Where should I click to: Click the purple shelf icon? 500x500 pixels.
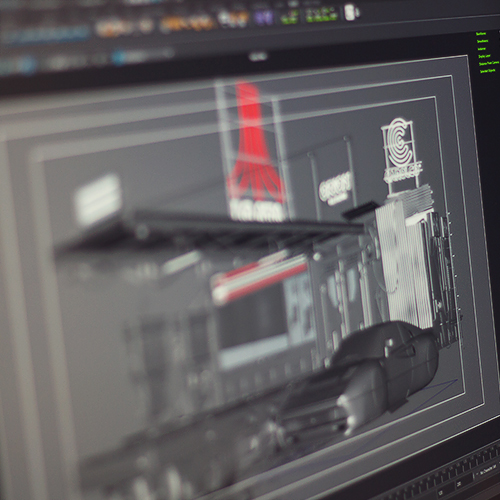tap(263, 17)
